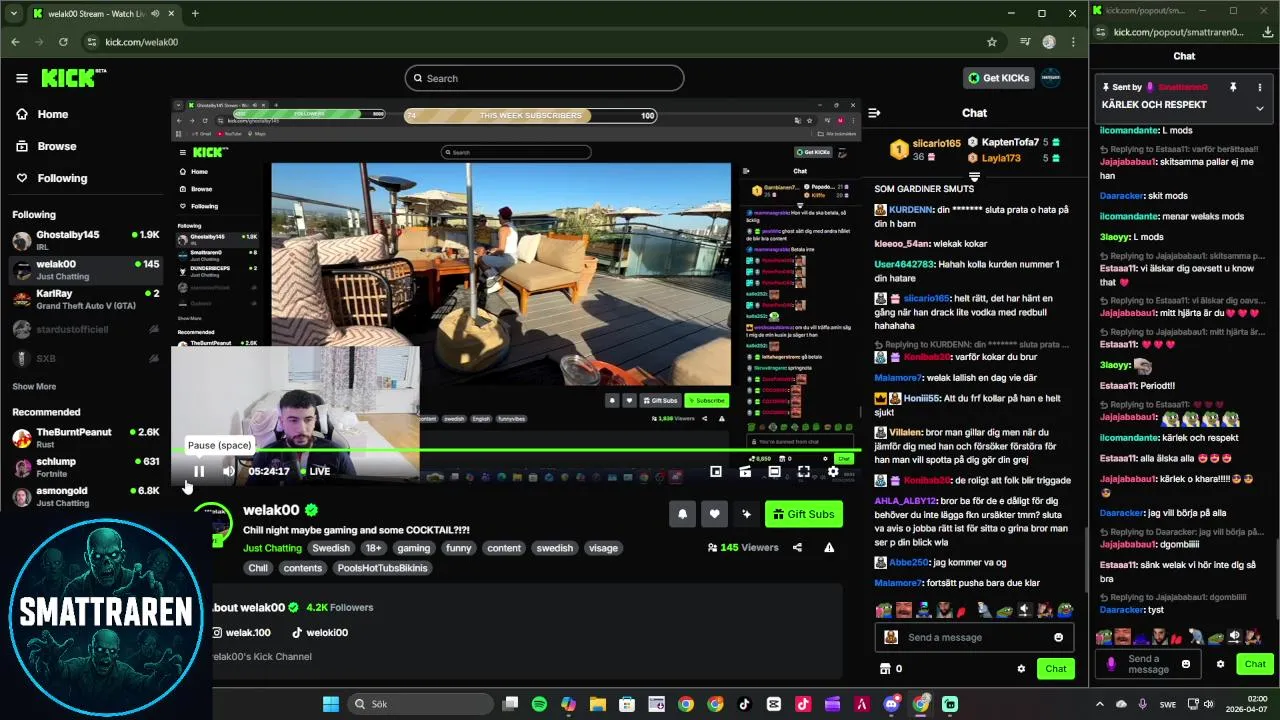Open the Kick hamburger sidebar menu
The image size is (1280, 720).
click(x=21, y=78)
